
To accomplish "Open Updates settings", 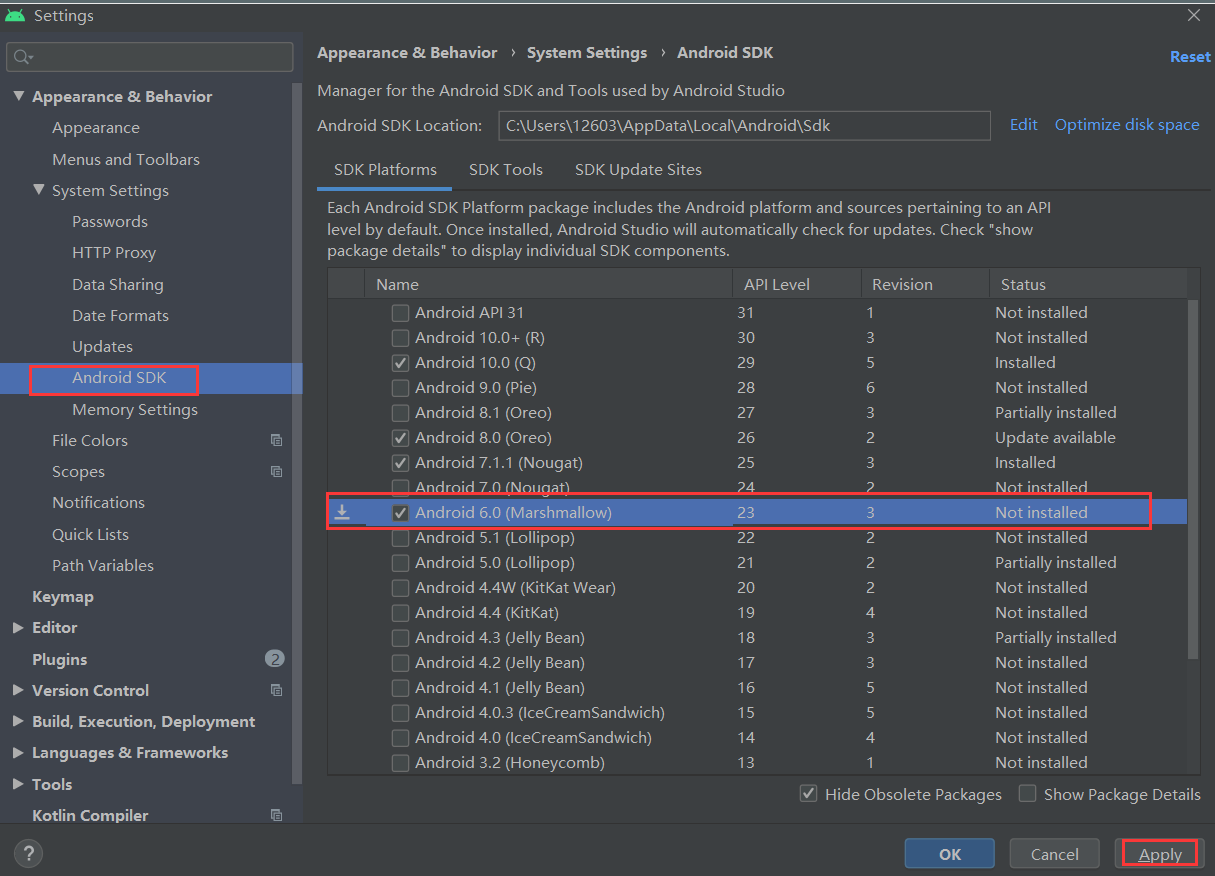I will (102, 346).
